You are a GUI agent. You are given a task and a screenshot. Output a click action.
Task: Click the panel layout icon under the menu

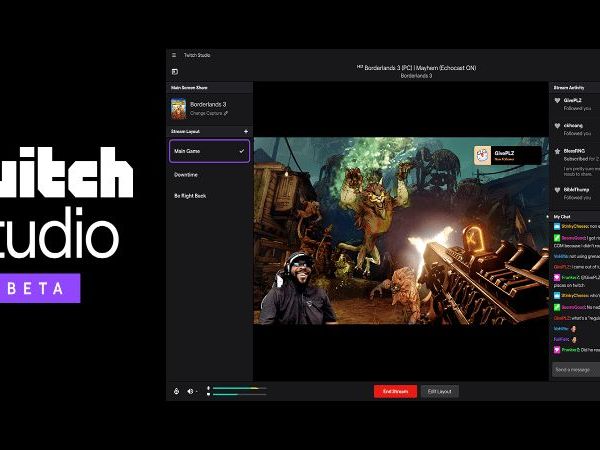point(175,72)
